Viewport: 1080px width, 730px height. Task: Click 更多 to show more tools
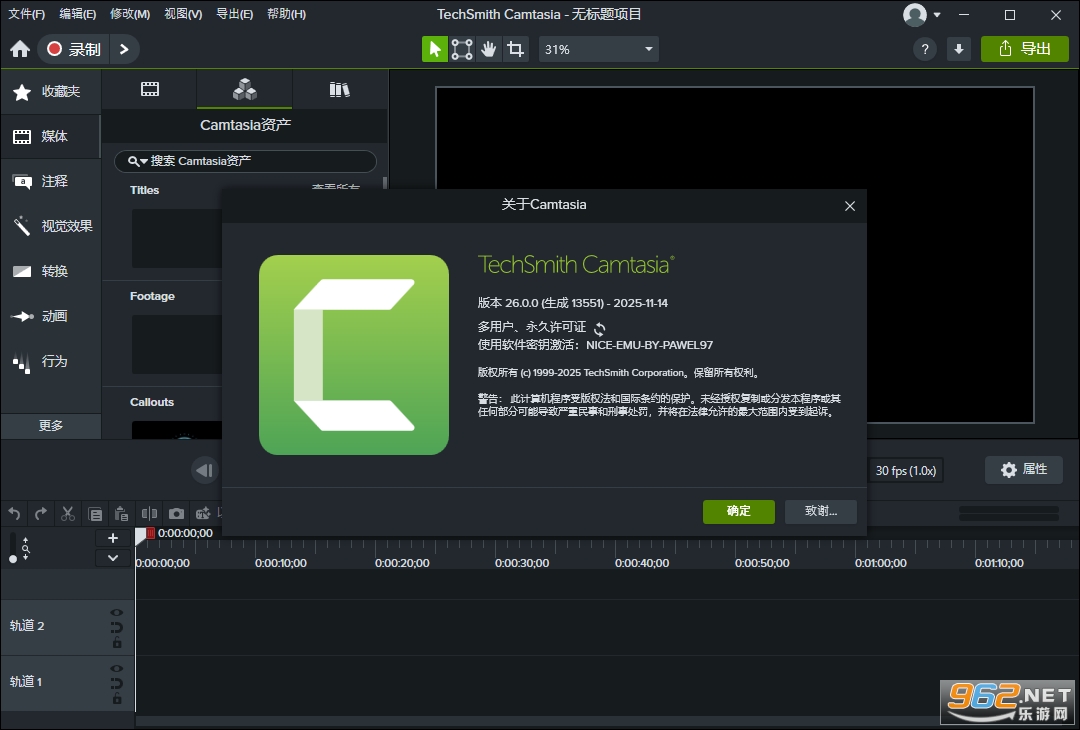(x=51, y=426)
